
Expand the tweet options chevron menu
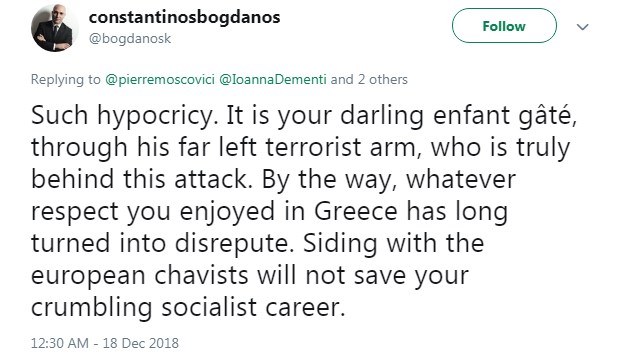[x=583, y=27]
